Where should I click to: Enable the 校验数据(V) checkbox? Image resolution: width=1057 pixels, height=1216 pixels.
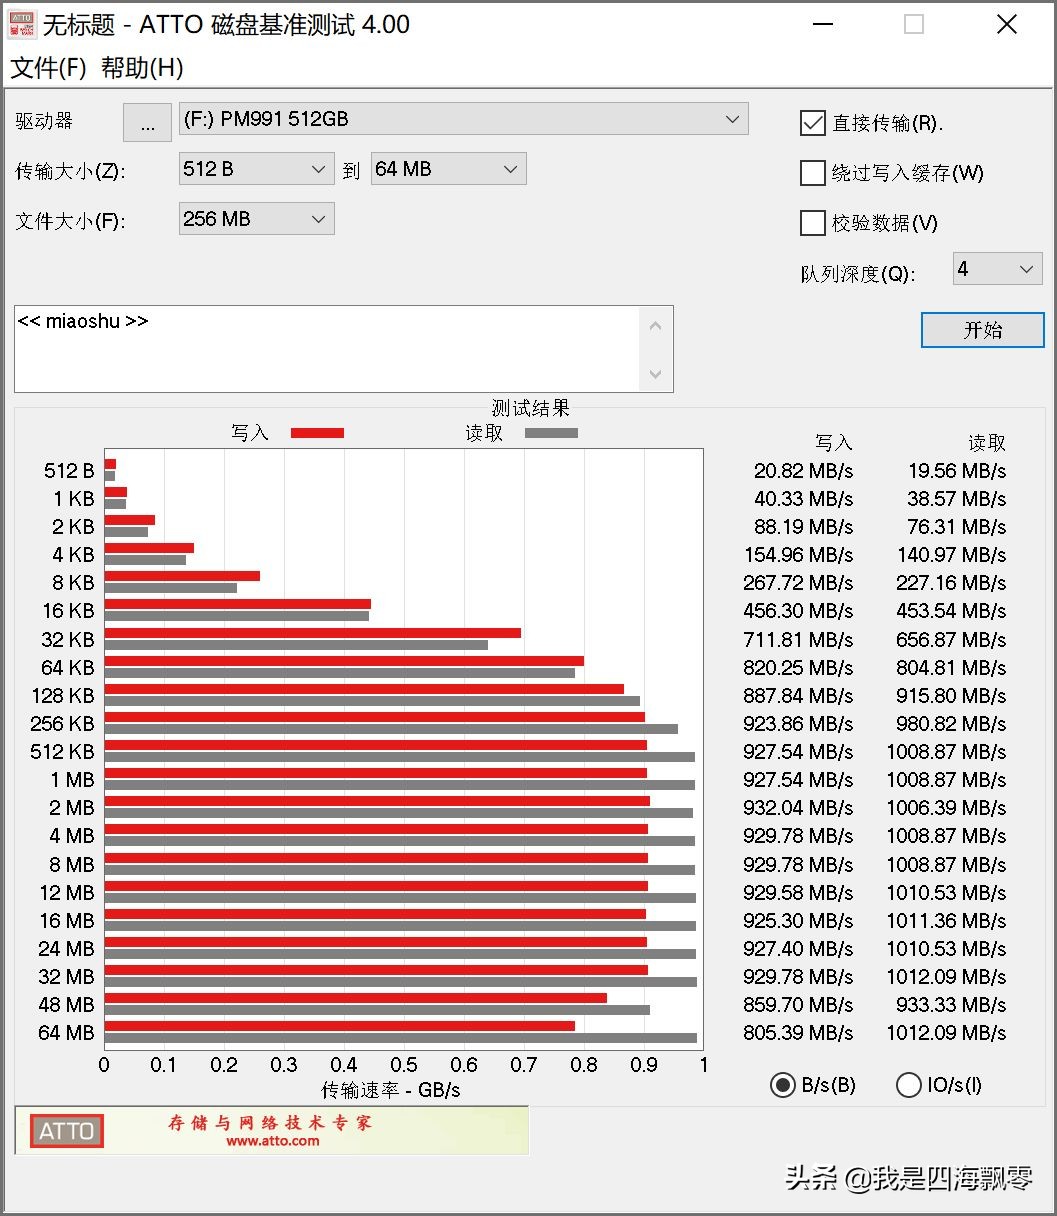[812, 223]
